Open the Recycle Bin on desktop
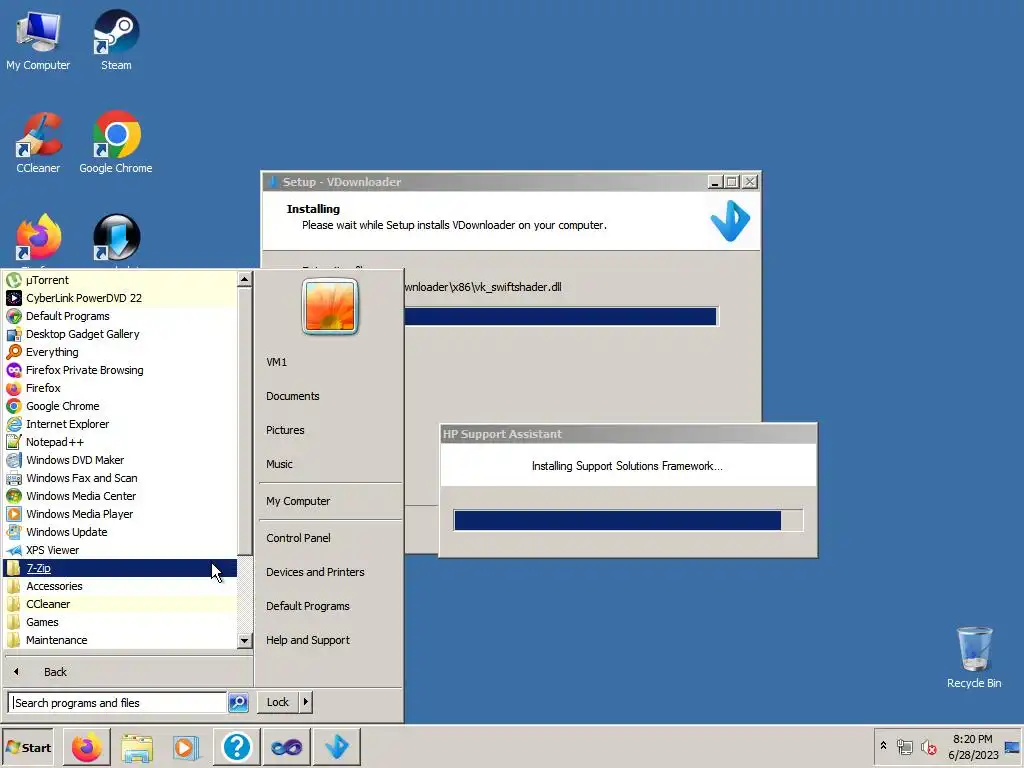The width and height of the screenshot is (1024, 768). 974,658
